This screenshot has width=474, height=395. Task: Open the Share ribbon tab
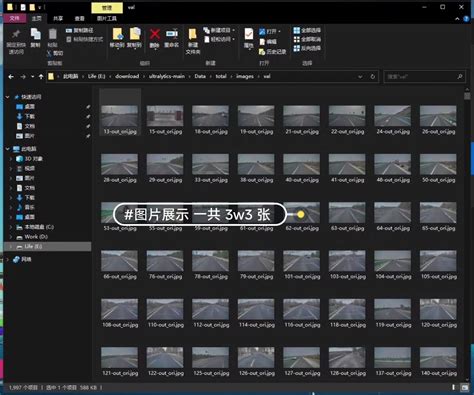point(58,18)
